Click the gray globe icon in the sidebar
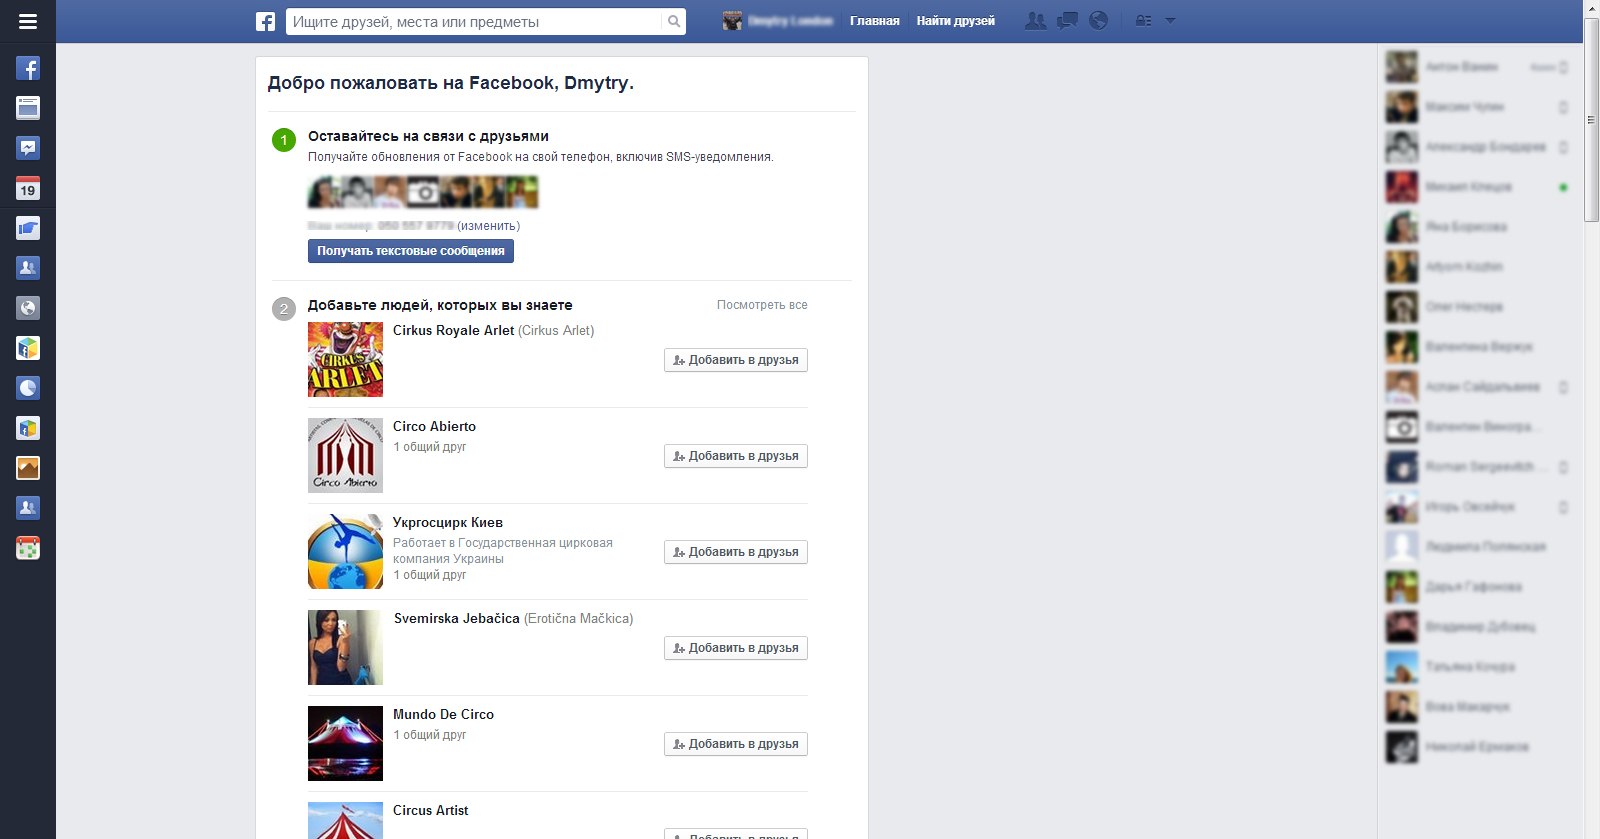 (28, 308)
